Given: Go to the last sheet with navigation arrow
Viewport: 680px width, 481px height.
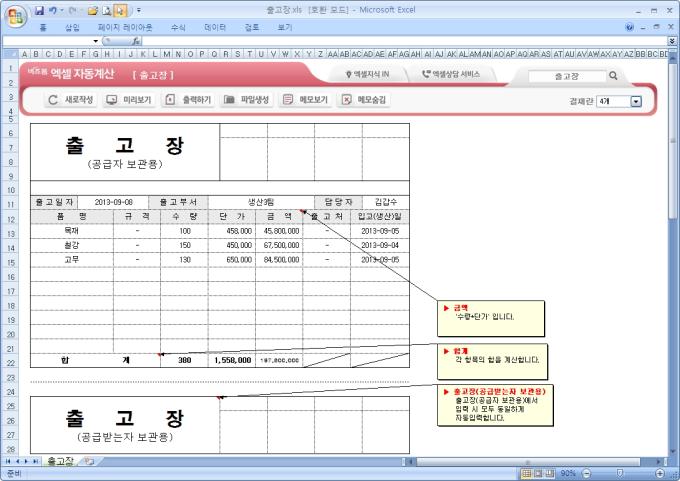Looking at the screenshot, I should [36, 461].
